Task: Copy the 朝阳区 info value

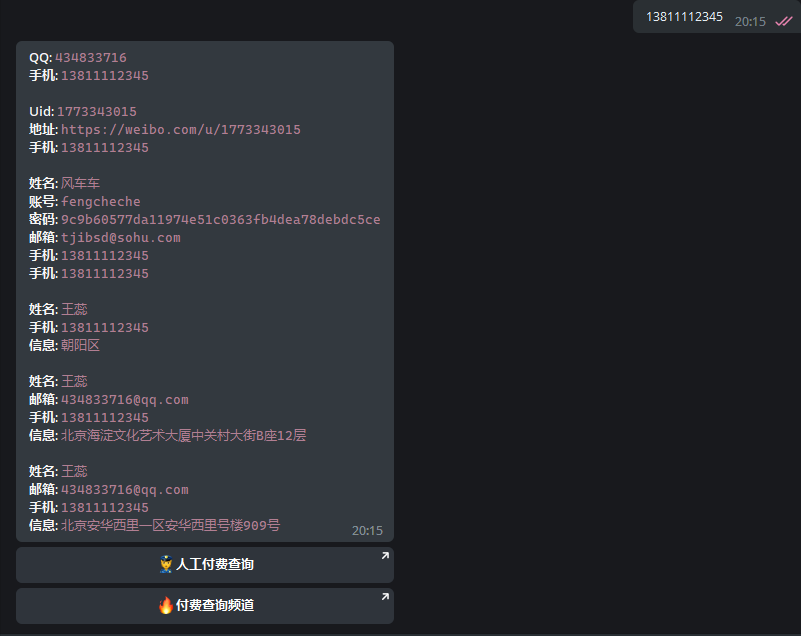Action: click(x=80, y=346)
